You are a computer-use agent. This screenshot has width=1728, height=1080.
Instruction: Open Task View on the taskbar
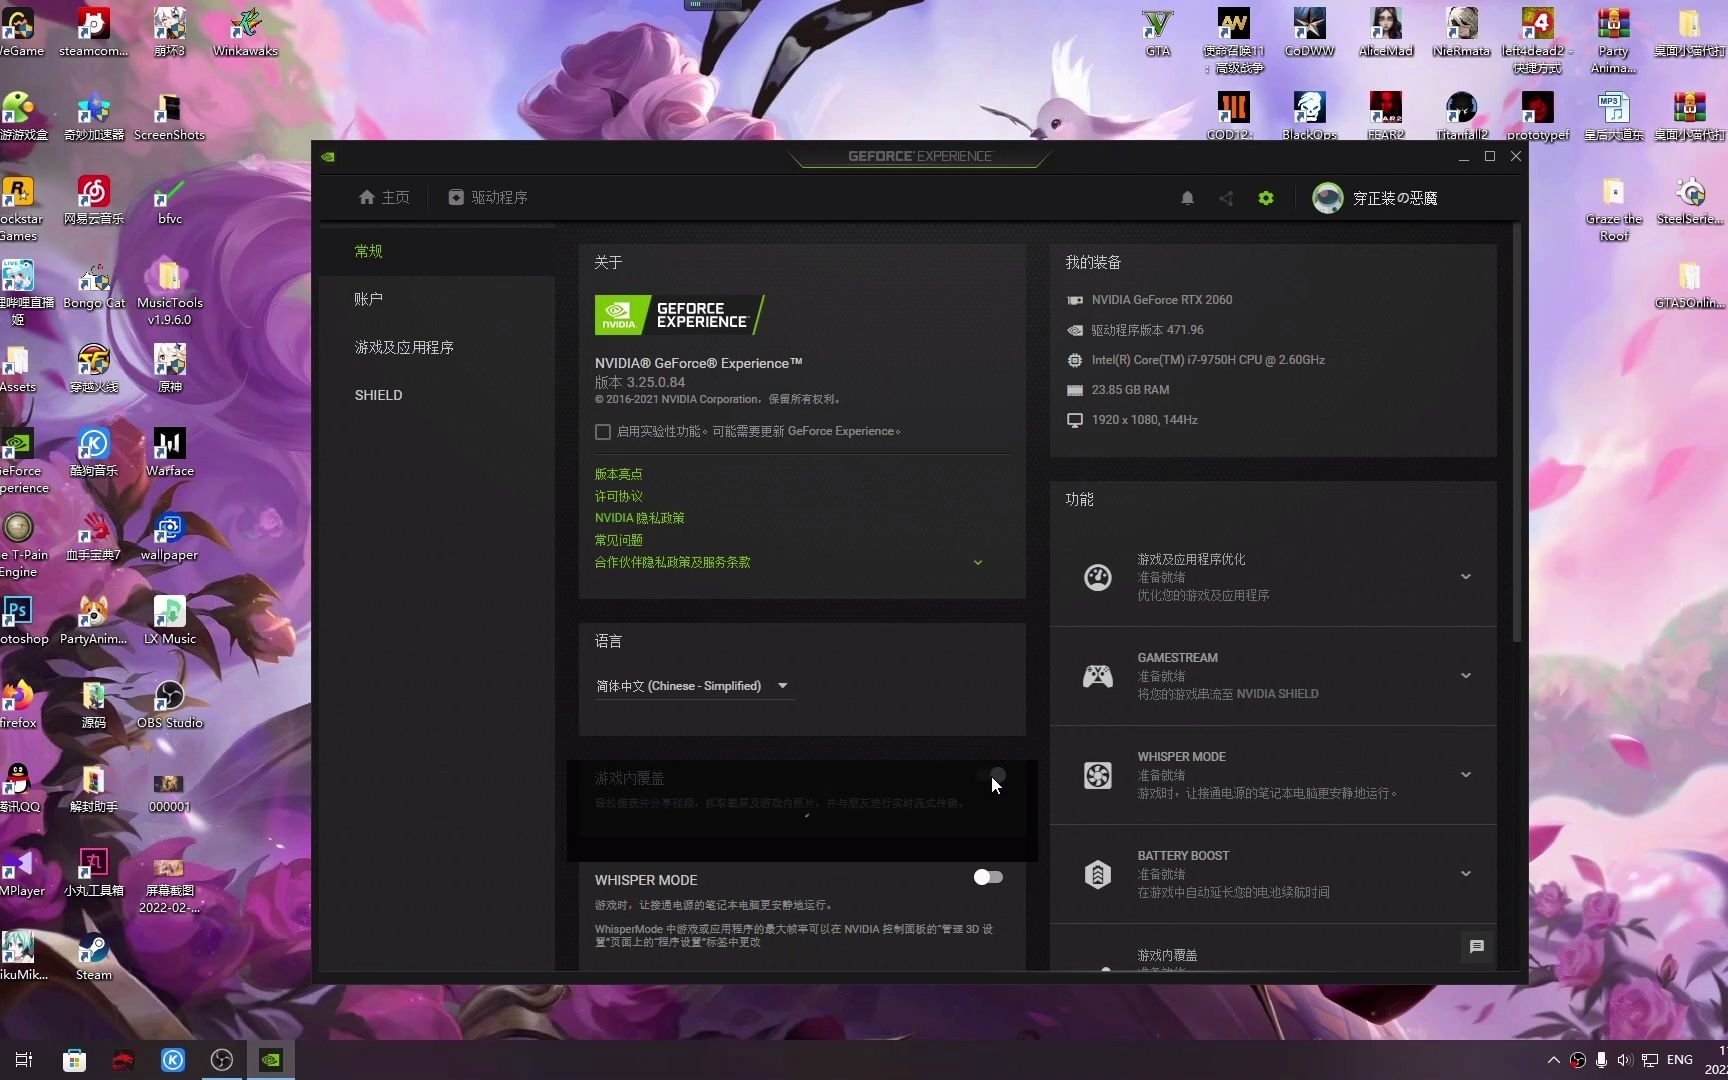tap(24, 1060)
